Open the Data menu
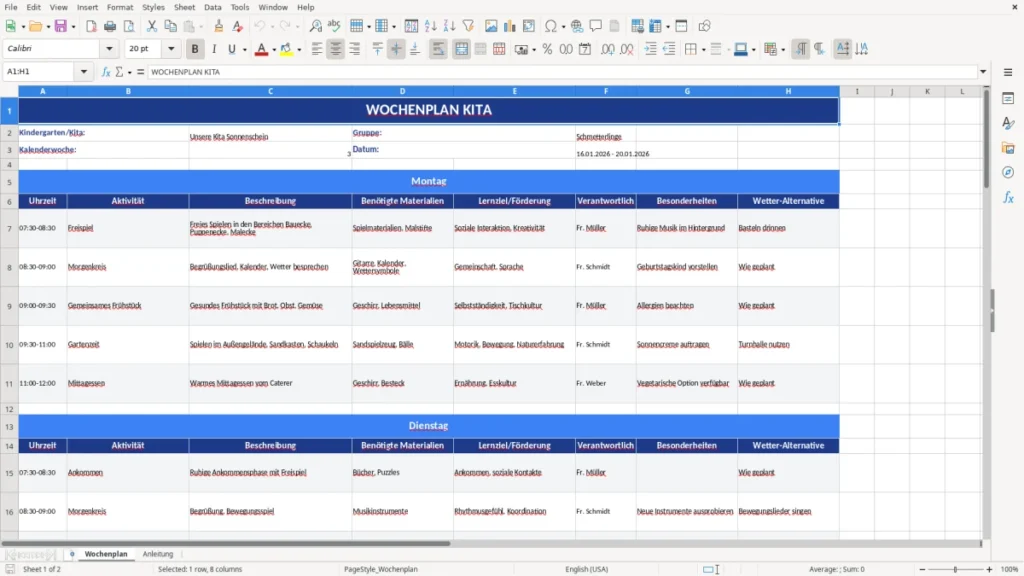 [213, 7]
